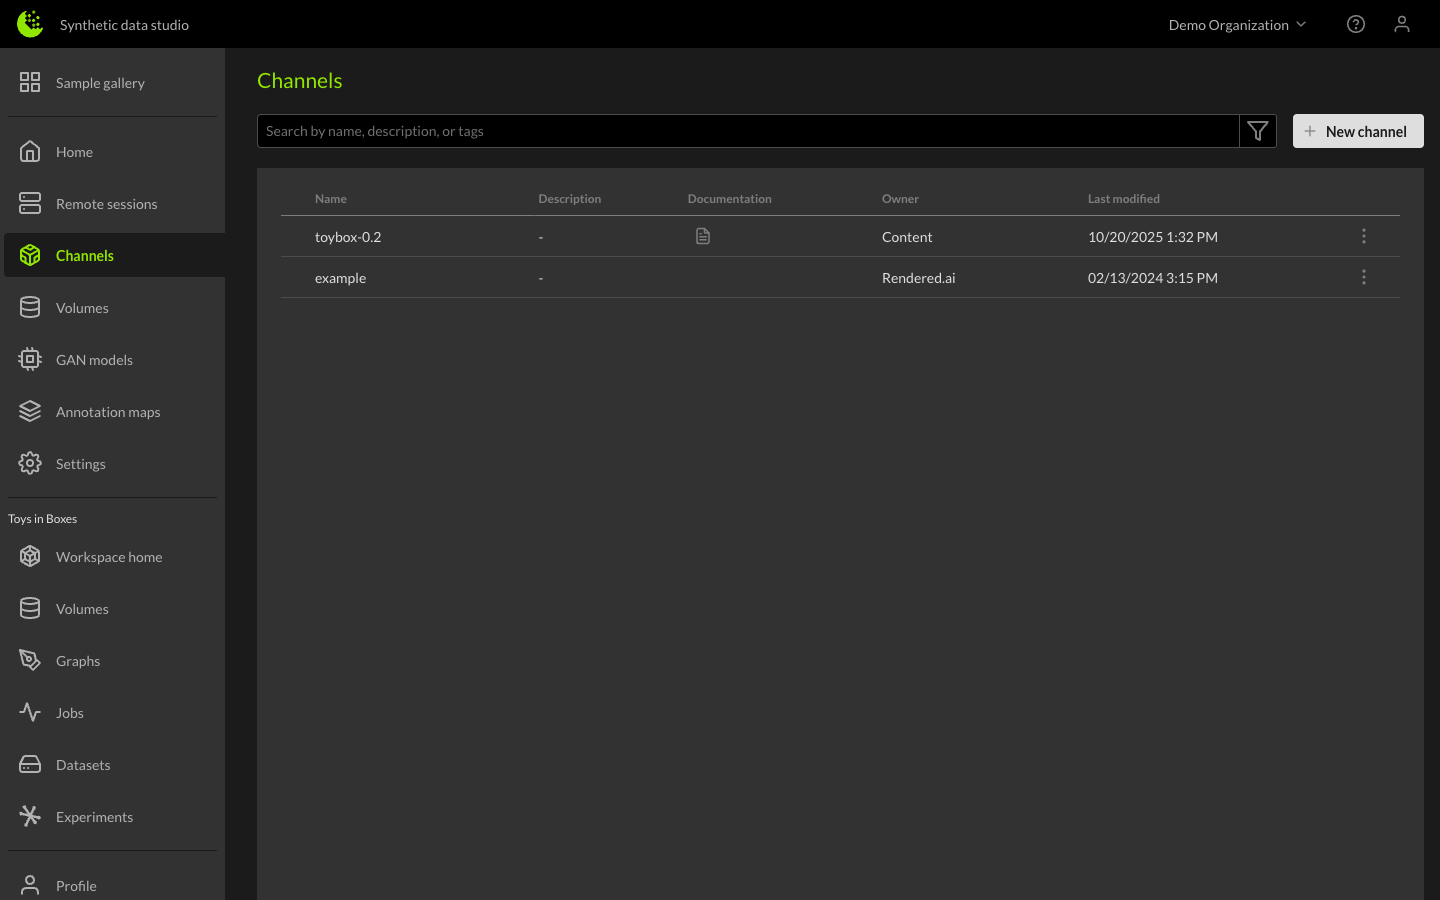The height and width of the screenshot is (900, 1440).
Task: Click the New channel button
Action: point(1357,131)
